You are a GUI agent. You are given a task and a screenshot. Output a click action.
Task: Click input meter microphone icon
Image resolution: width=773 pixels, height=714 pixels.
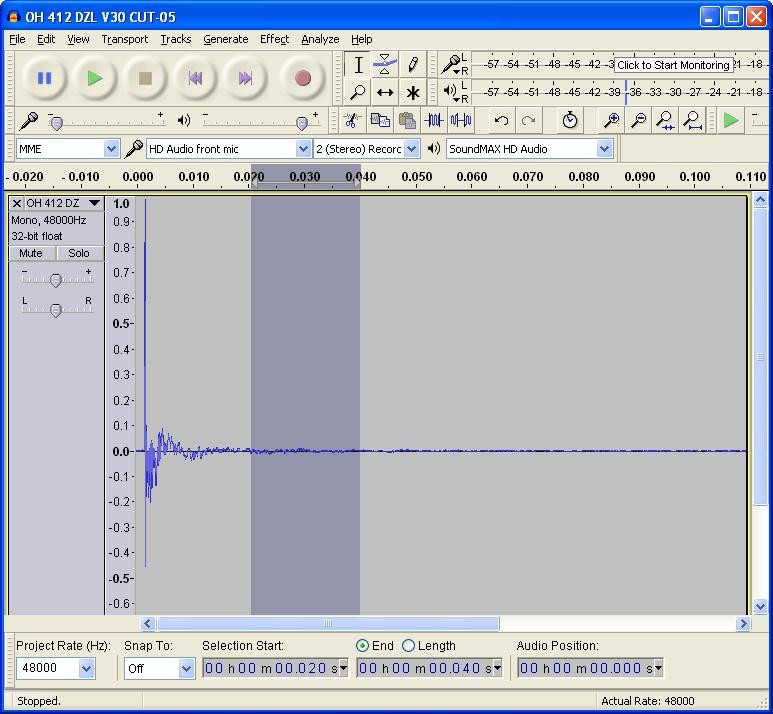click(x=450, y=64)
